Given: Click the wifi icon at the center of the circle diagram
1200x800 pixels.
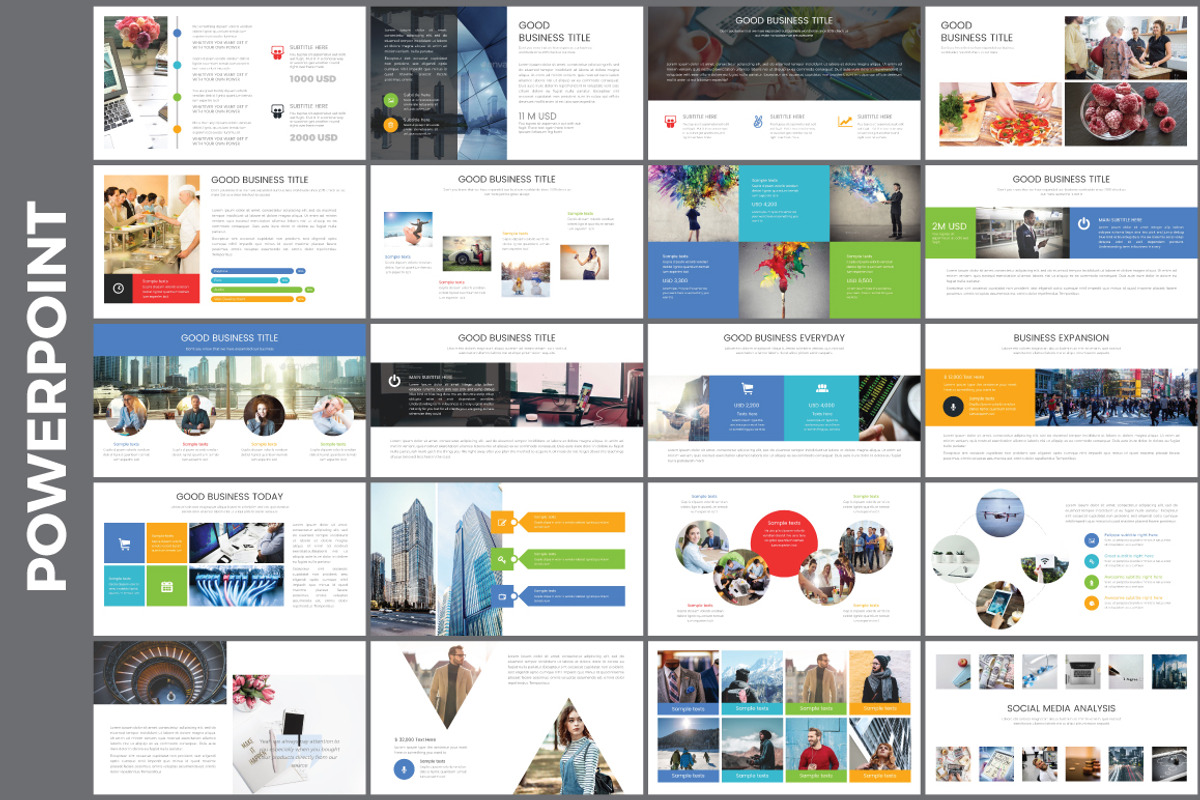Looking at the screenshot, I should point(1043,562).
